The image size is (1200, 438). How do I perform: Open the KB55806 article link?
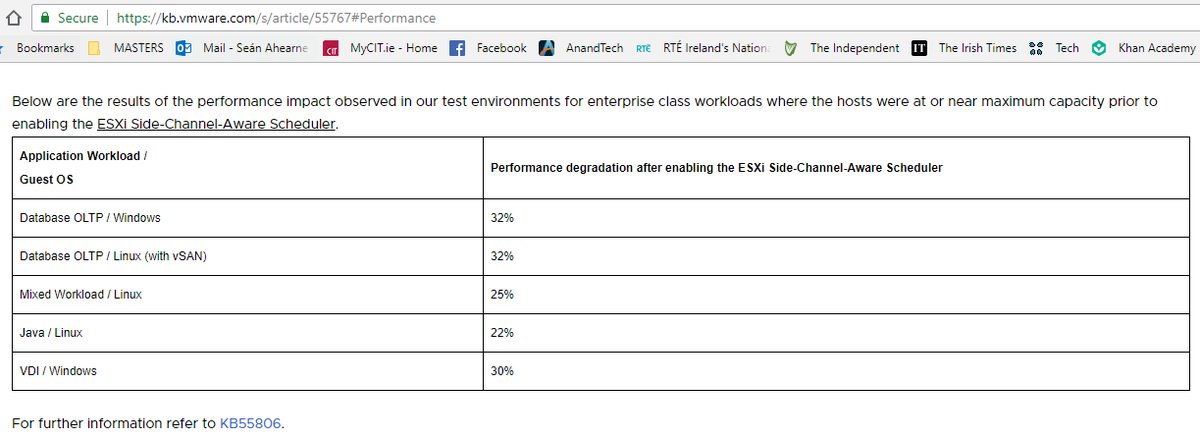point(251,423)
